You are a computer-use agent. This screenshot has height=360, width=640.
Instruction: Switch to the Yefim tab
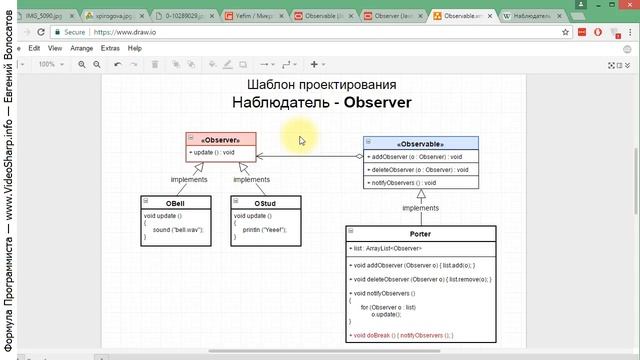point(253,16)
